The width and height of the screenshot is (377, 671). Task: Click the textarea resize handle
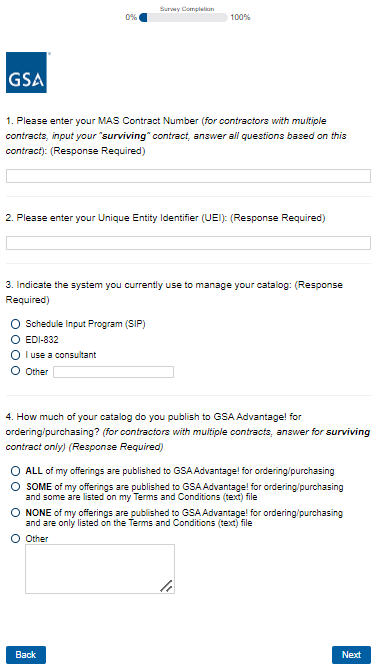(x=166, y=586)
